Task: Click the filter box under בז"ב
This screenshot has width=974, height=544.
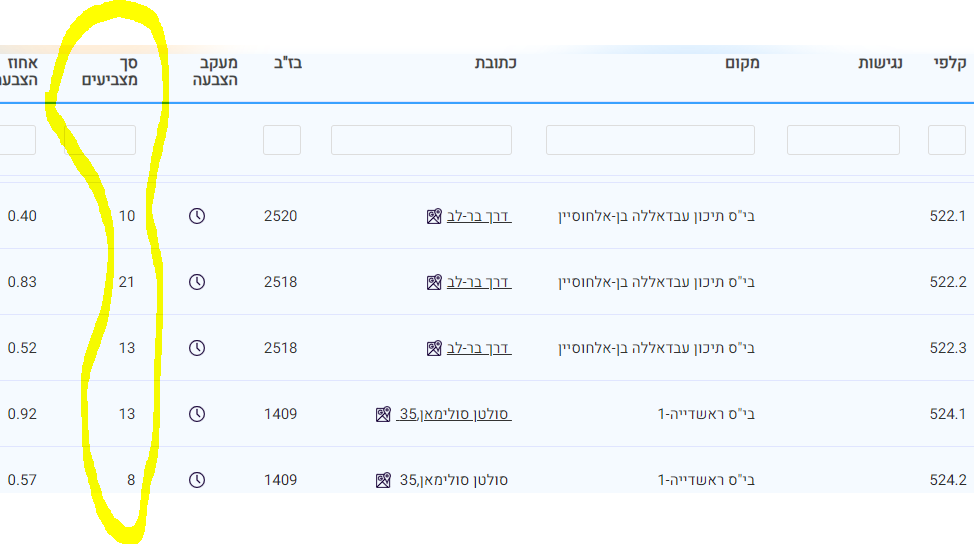Action: tap(282, 140)
